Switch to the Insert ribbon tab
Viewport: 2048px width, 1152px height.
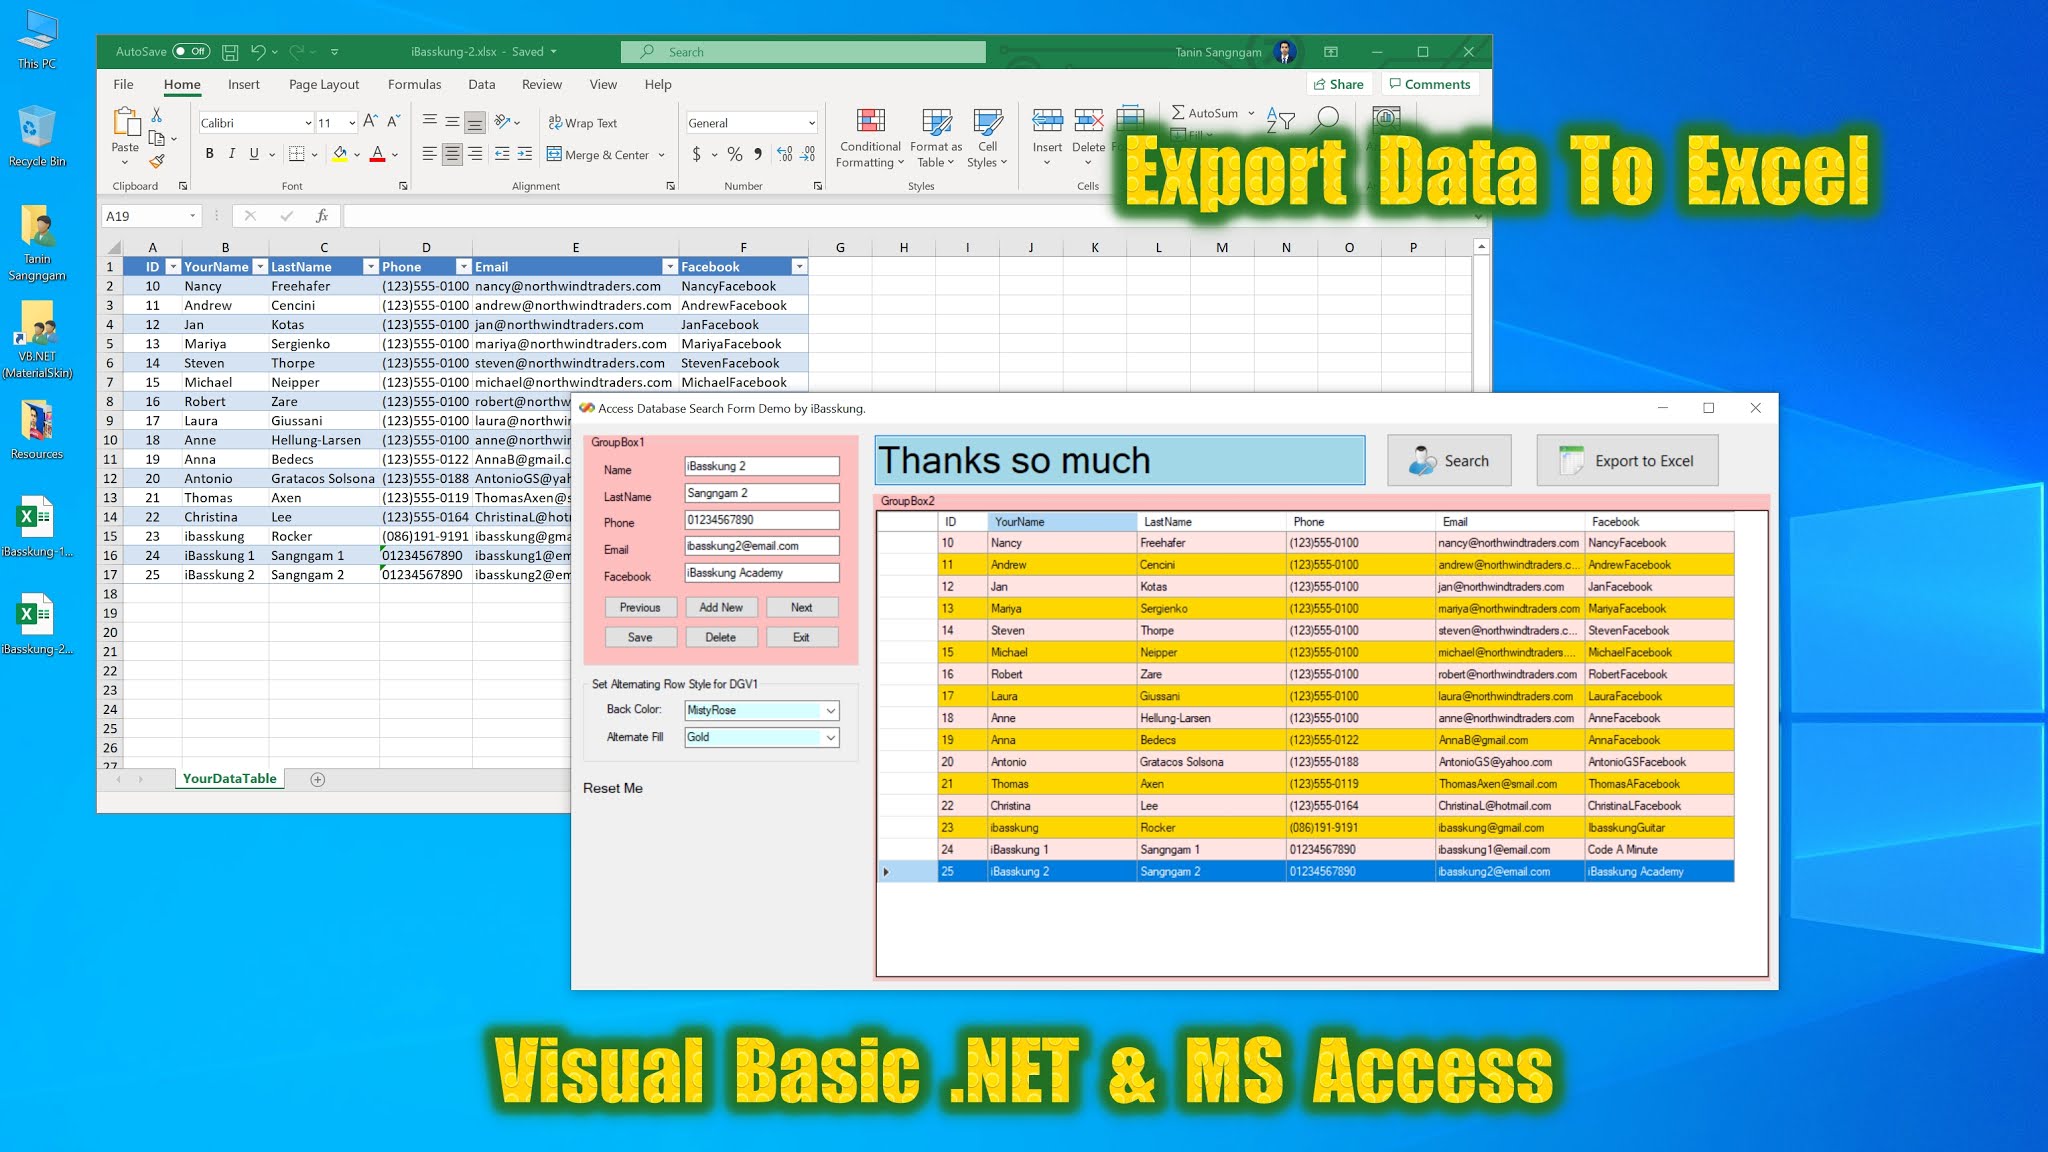(244, 84)
